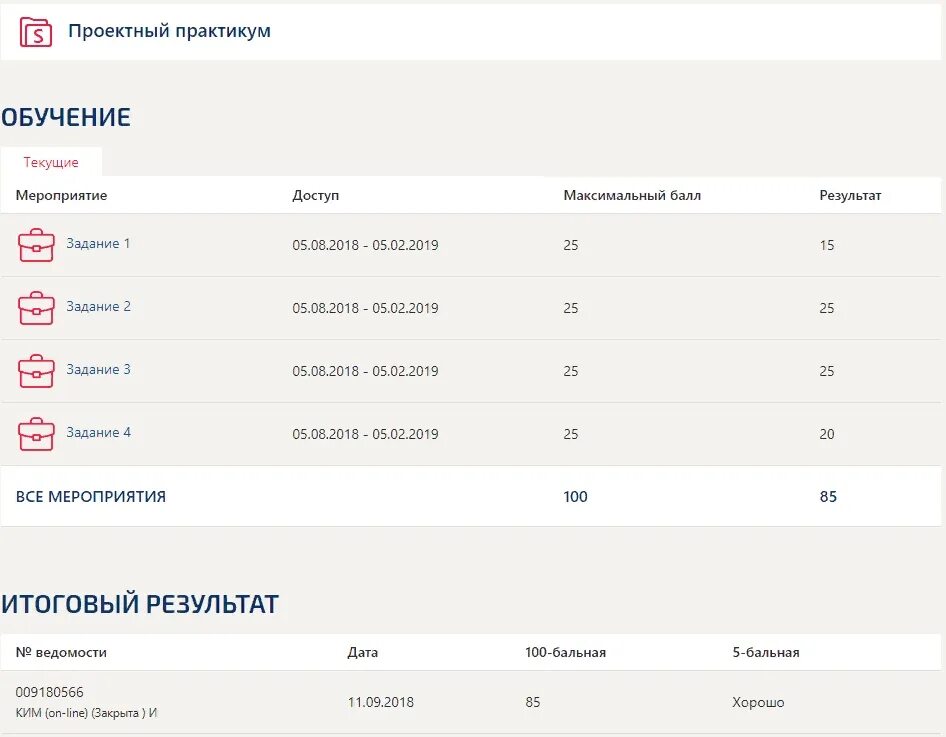Open the Задание 2 link
This screenshot has height=737, width=946.
pyautogui.click(x=98, y=307)
